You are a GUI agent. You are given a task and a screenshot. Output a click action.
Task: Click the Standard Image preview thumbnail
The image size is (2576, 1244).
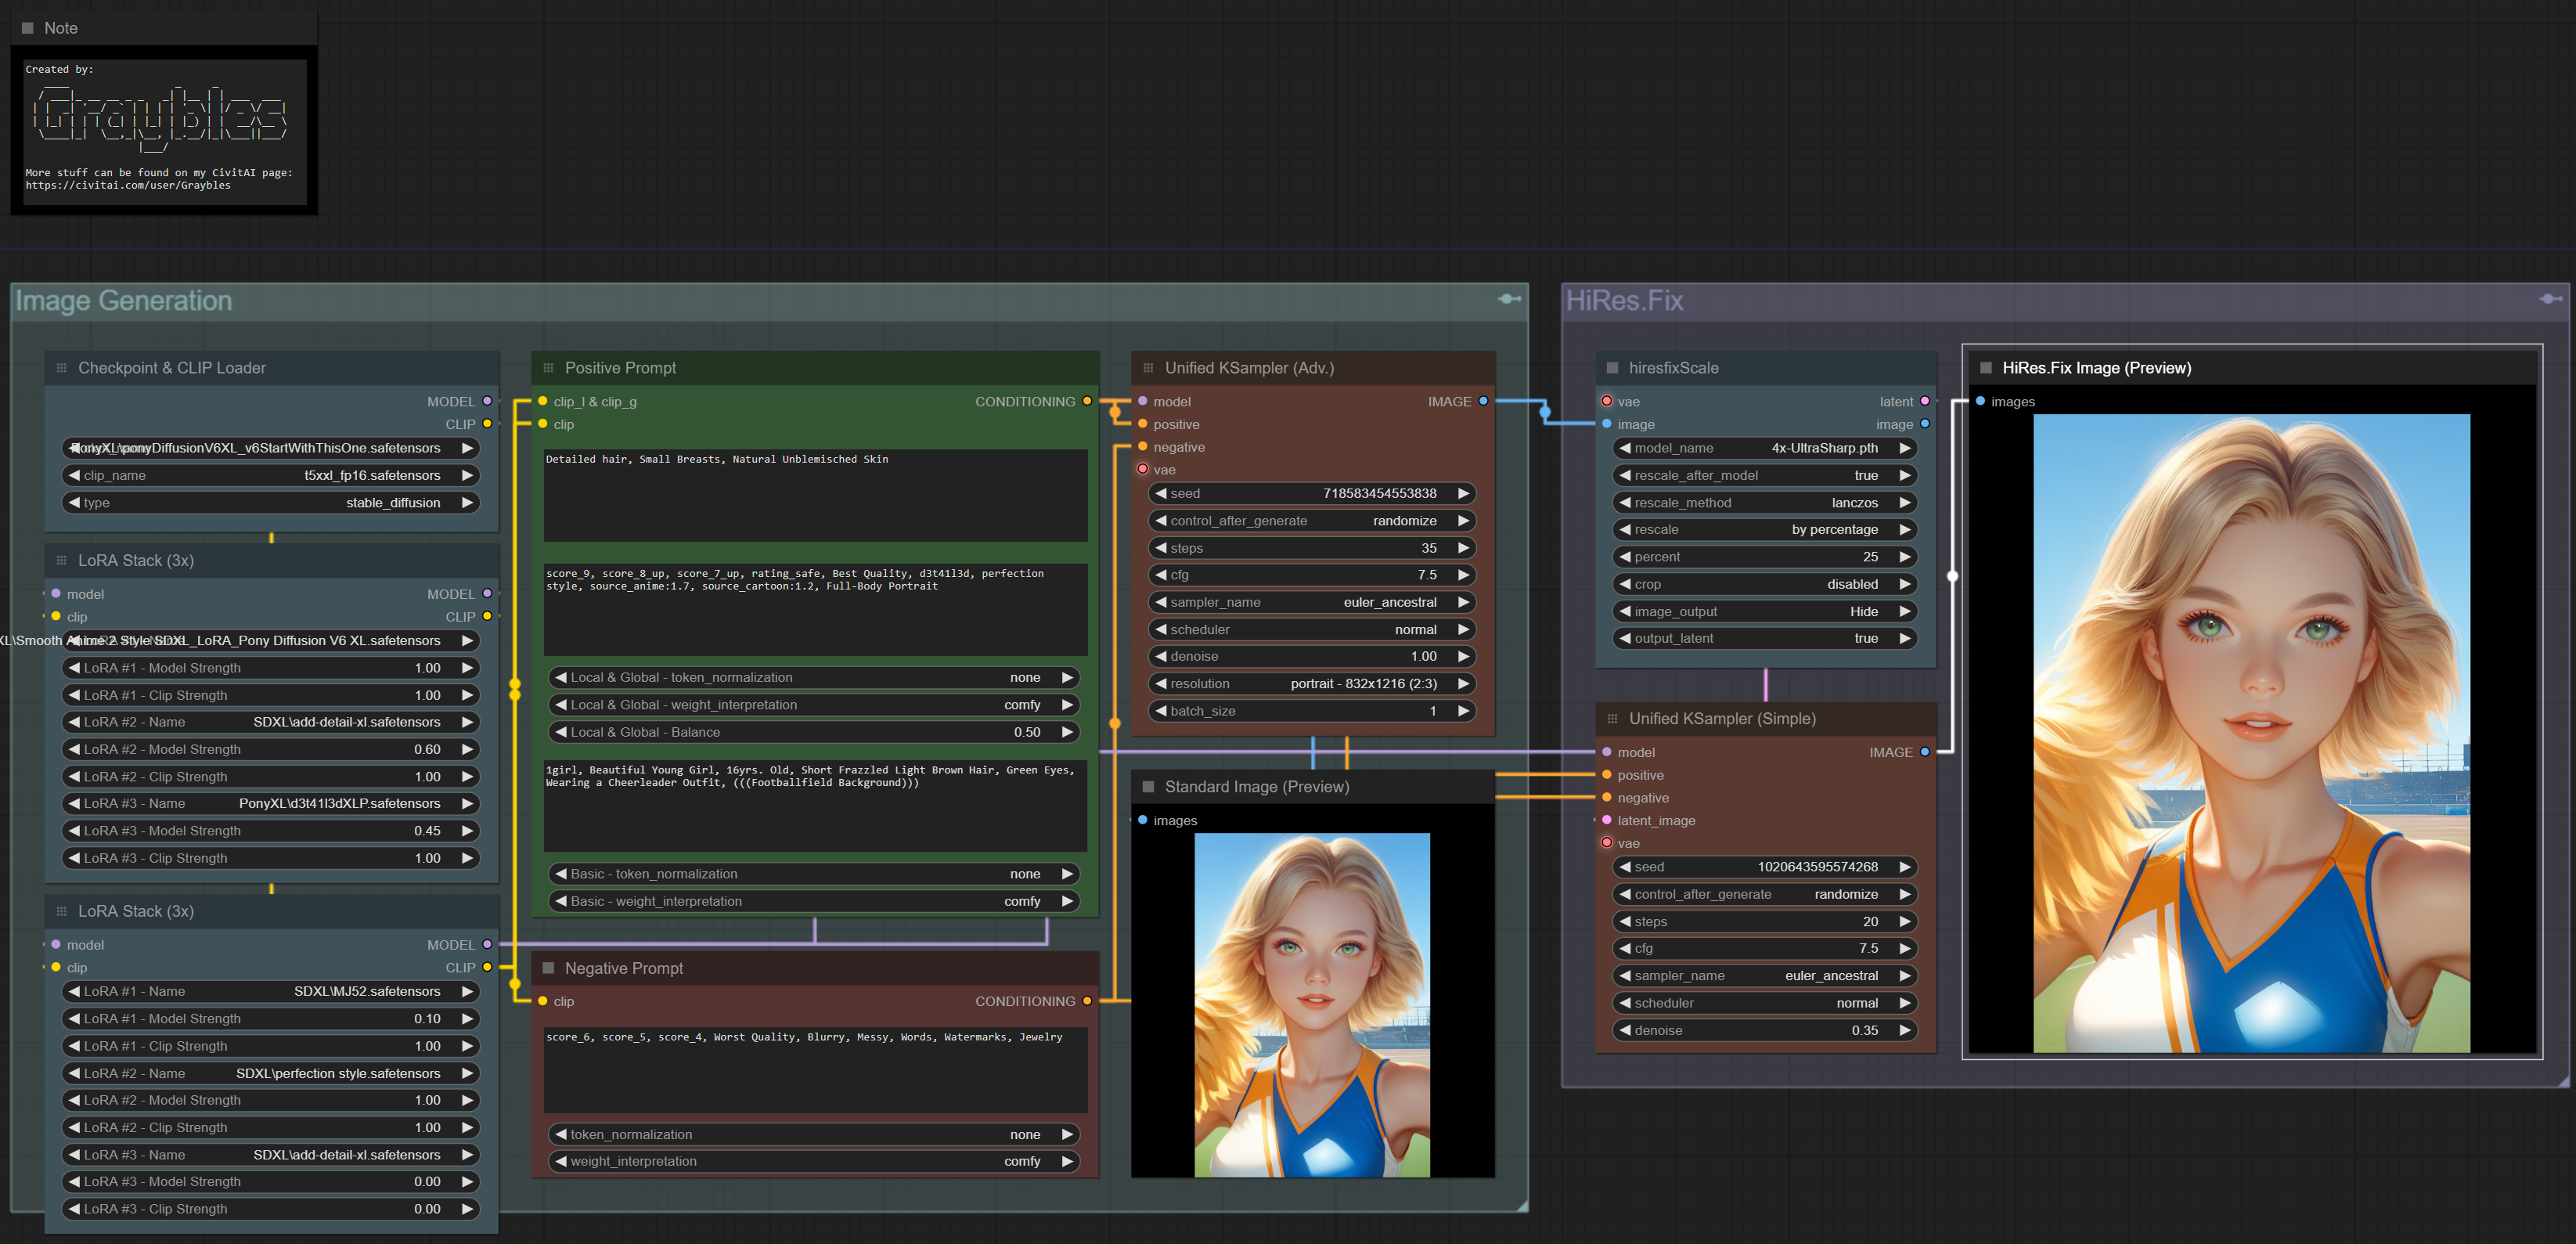coord(1312,1005)
